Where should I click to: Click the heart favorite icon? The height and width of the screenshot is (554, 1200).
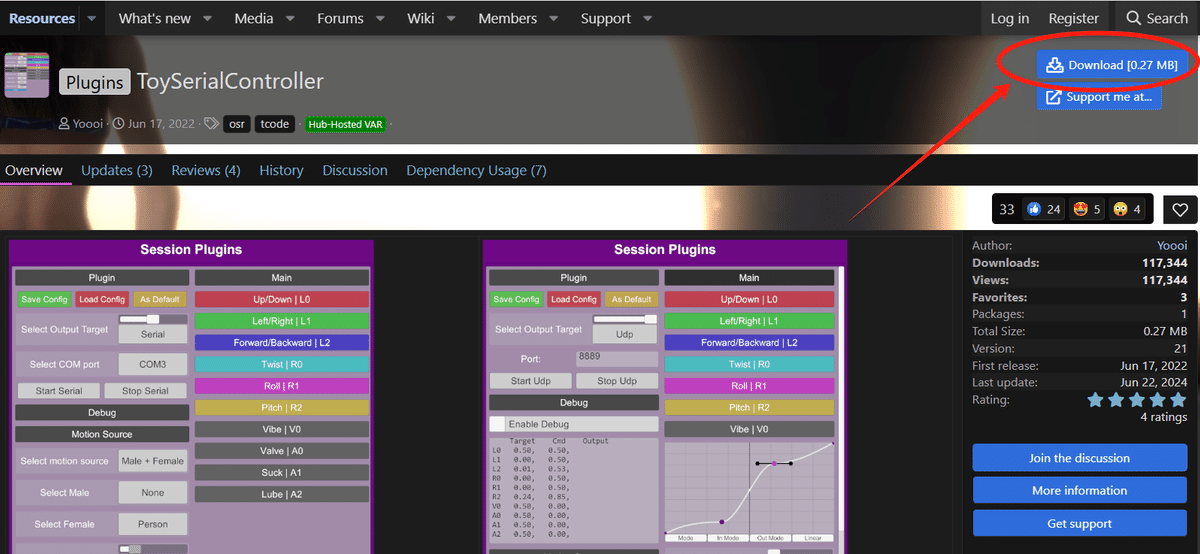tap(1180, 209)
